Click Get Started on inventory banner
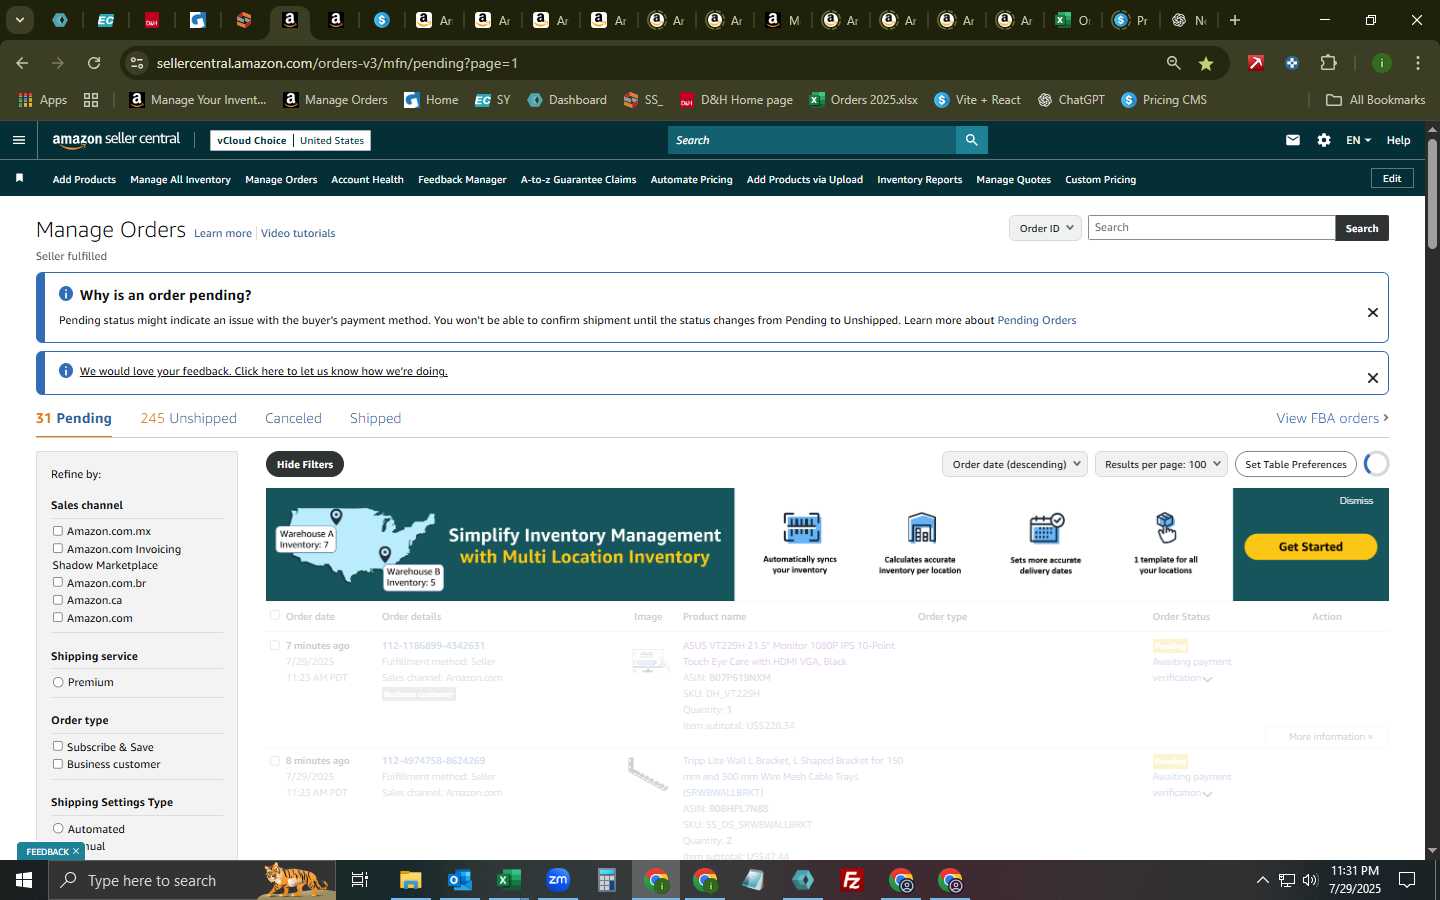This screenshot has width=1440, height=900. tap(1310, 547)
